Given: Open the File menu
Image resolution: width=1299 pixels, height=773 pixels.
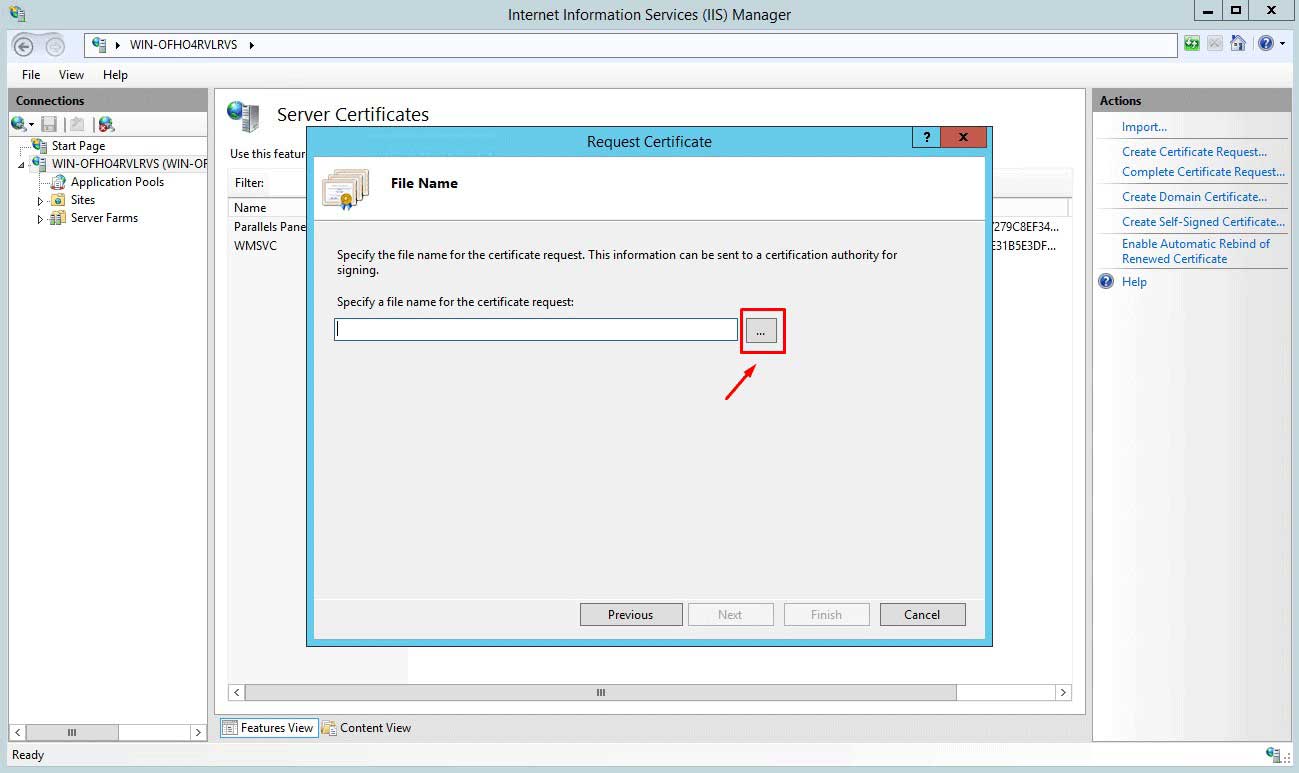Looking at the screenshot, I should click(x=31, y=75).
